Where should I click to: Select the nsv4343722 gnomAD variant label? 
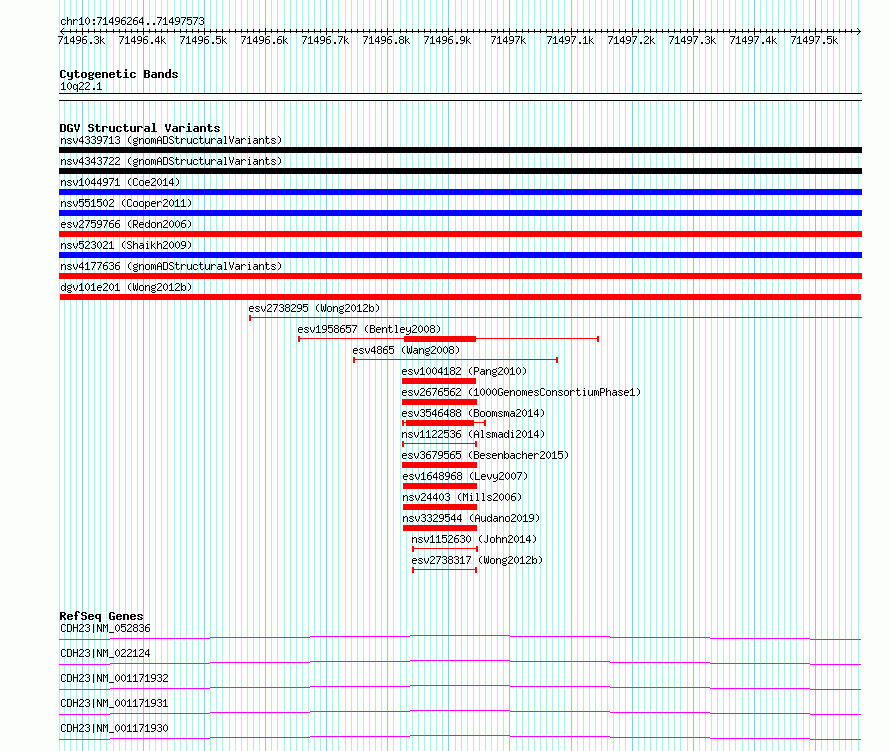(x=171, y=161)
